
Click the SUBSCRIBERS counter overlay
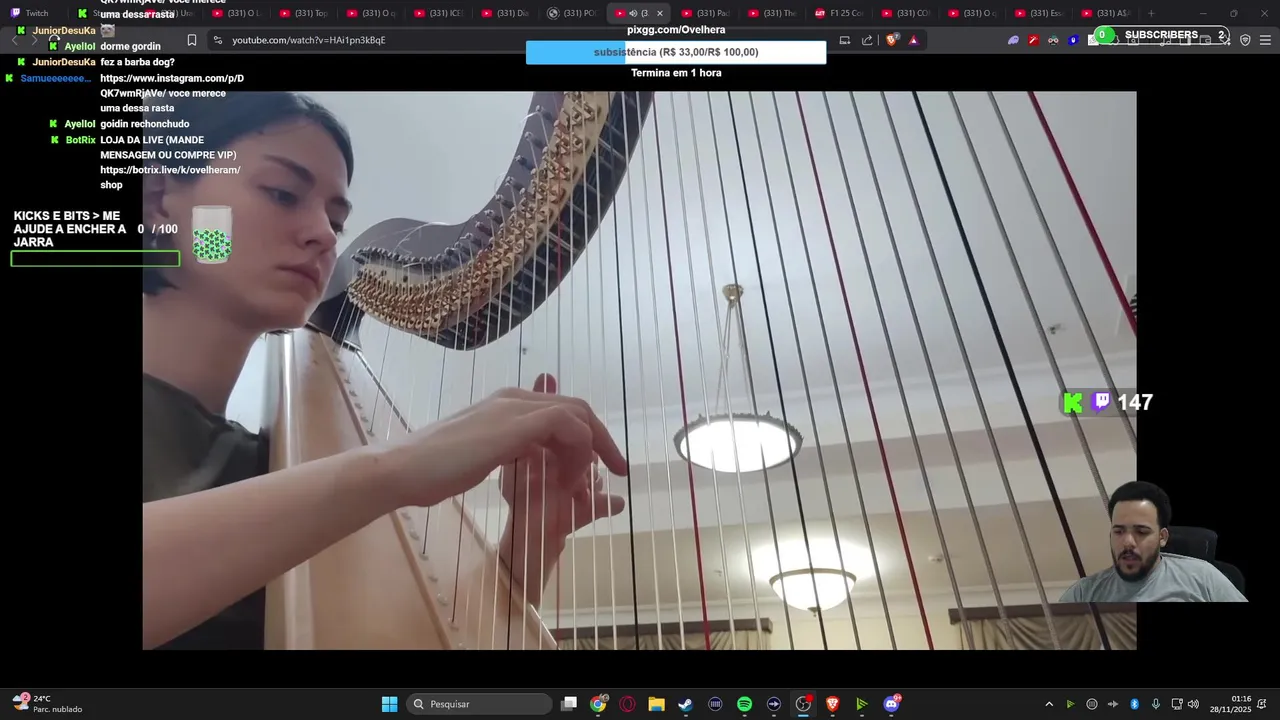pyautogui.click(x=1160, y=35)
